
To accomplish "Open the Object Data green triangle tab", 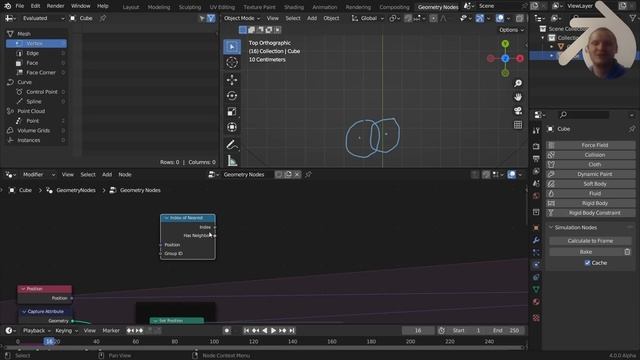I will [536, 289].
